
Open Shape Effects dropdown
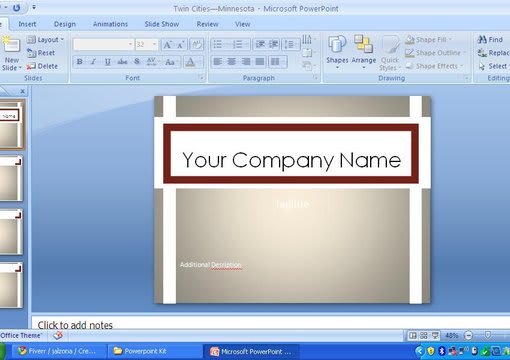tap(434, 66)
